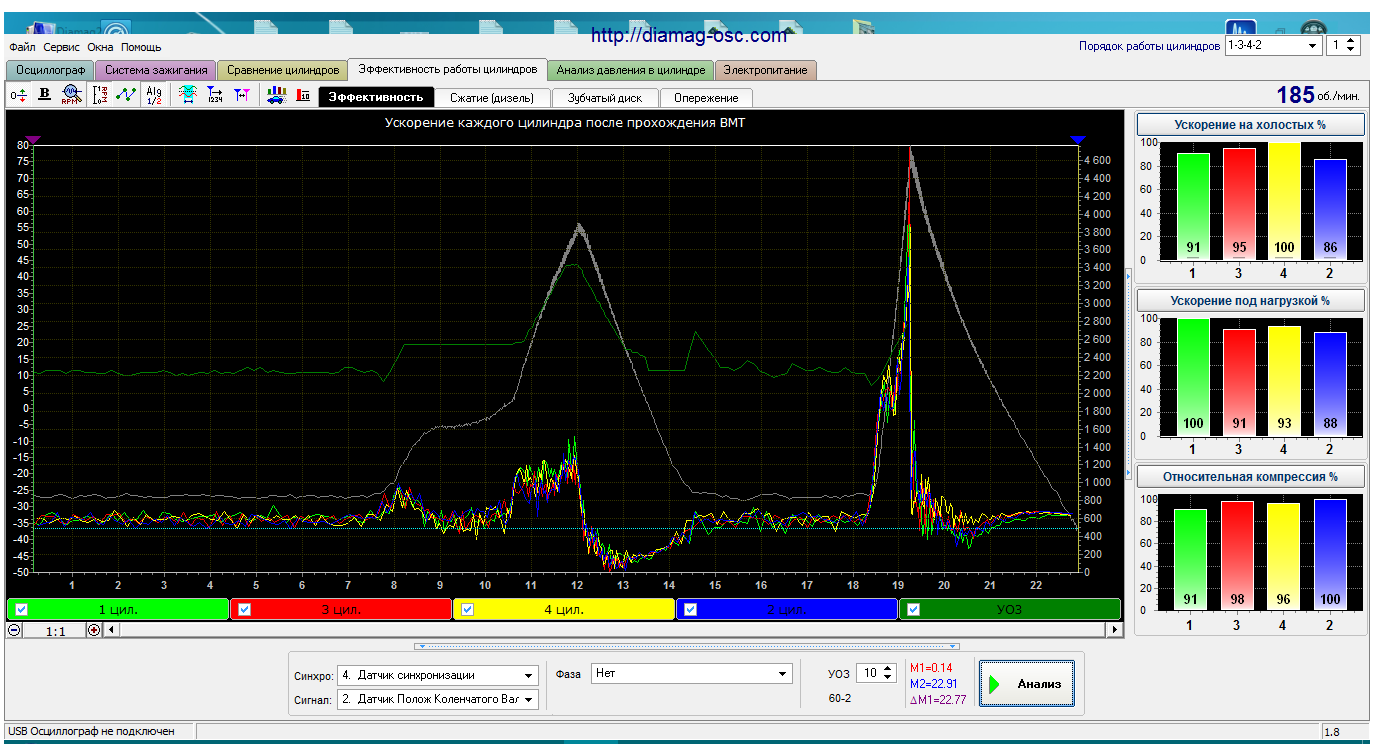Click the 1234 cylinder order arrow icon
The height and width of the screenshot is (744, 1382).
click(x=214, y=95)
